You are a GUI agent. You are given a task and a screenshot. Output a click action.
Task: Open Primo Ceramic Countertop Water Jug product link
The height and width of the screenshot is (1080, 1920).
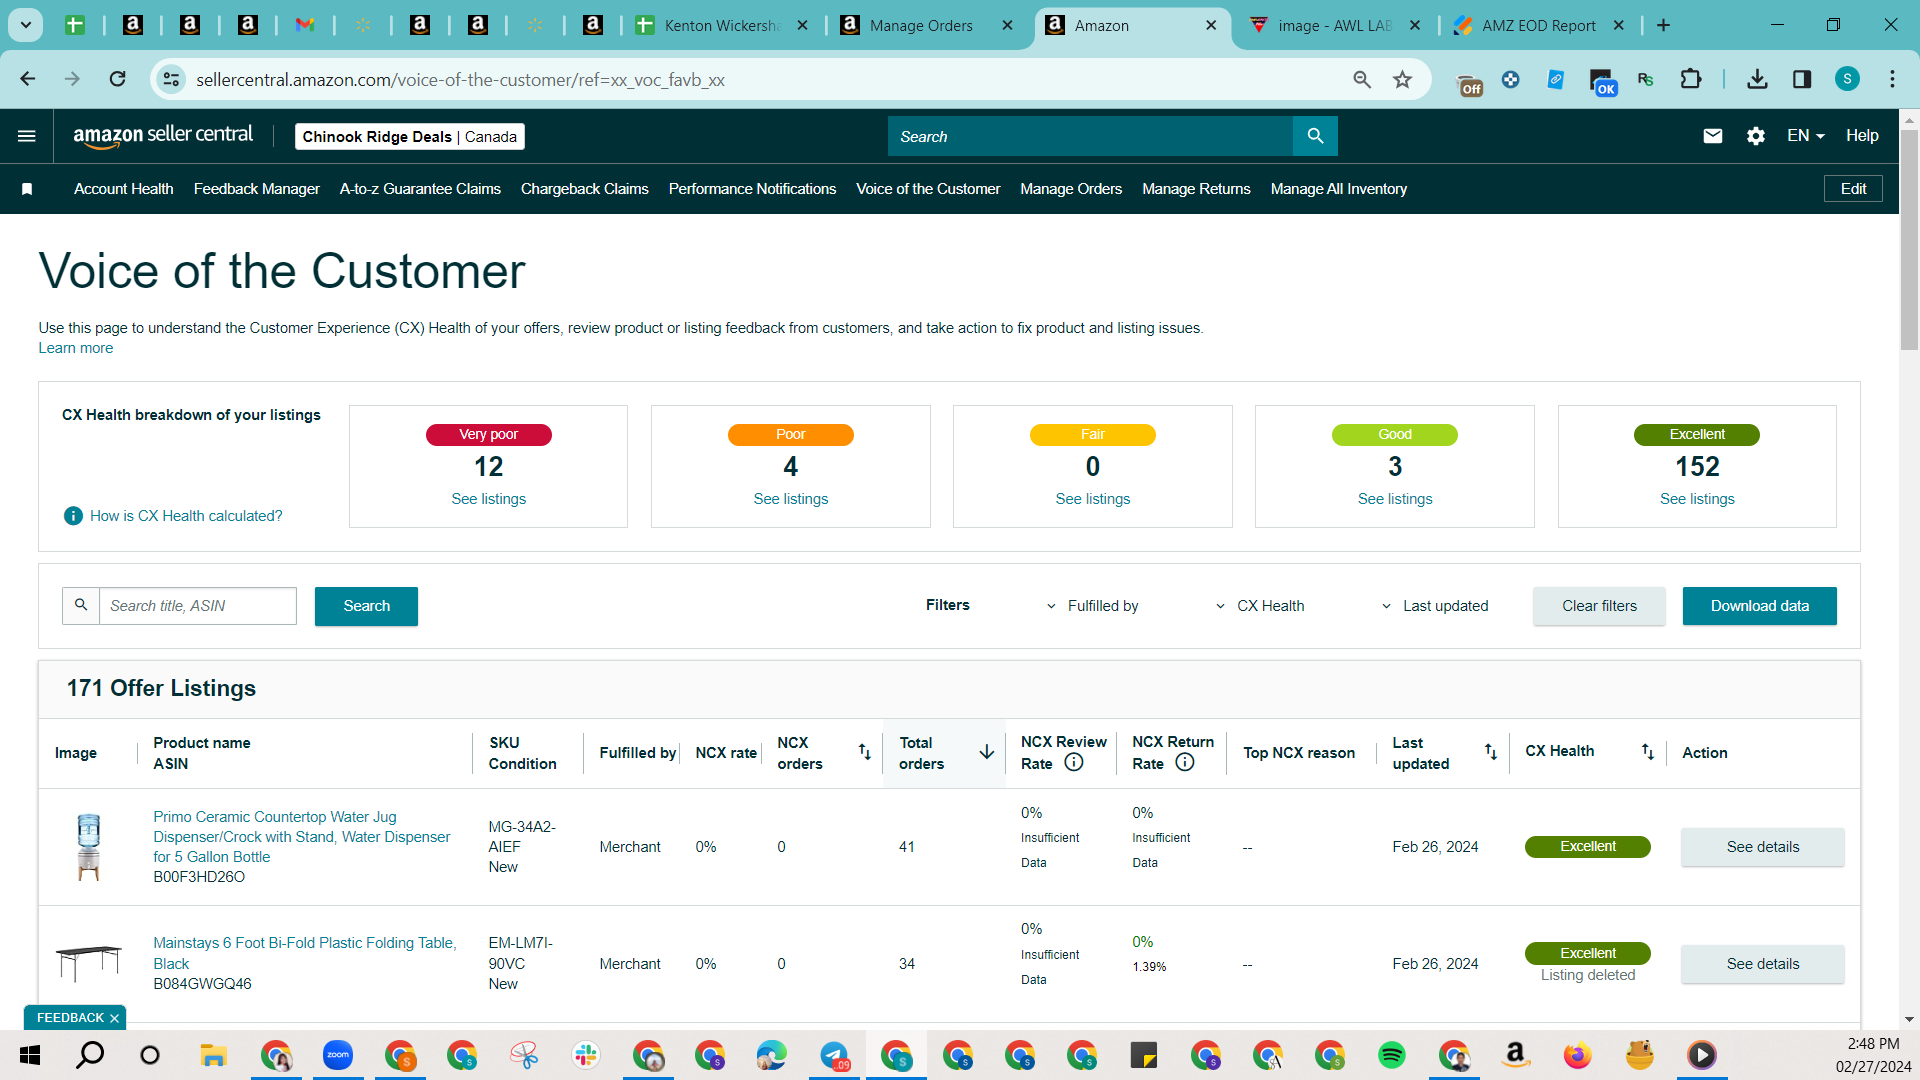[301, 837]
